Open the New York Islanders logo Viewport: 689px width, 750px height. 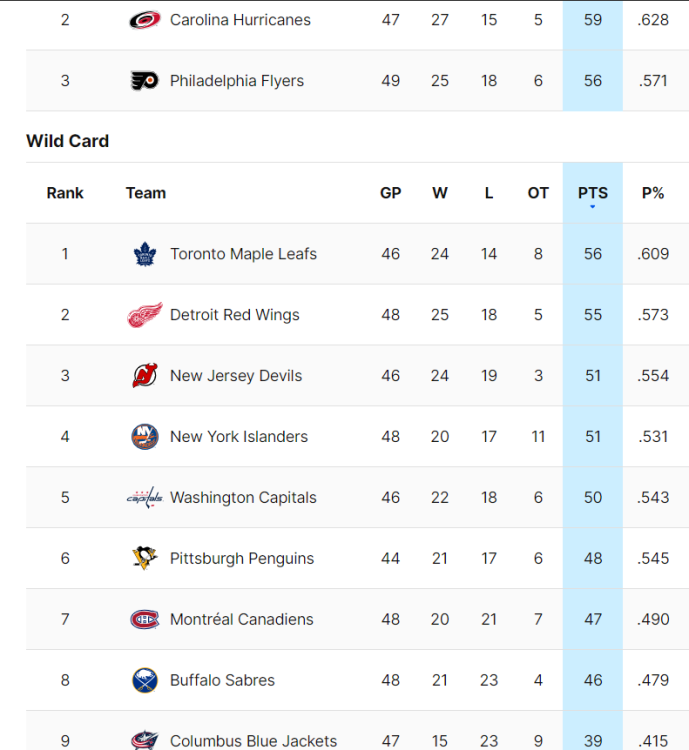coord(145,437)
